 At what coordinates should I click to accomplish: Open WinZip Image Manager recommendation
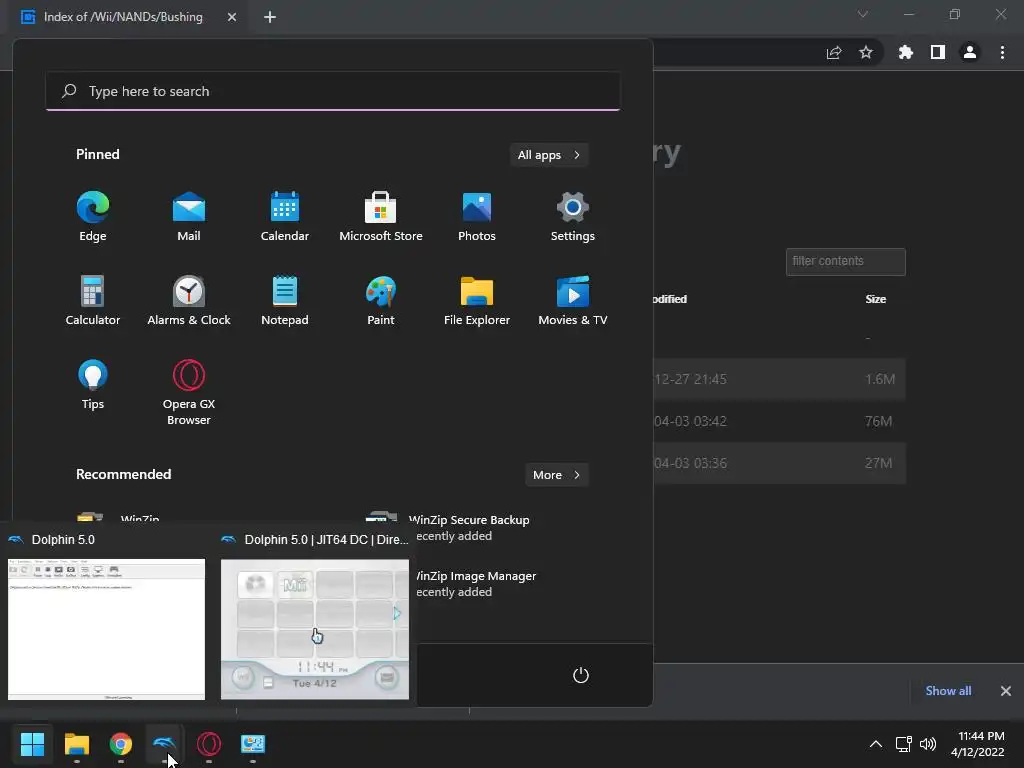[475, 584]
